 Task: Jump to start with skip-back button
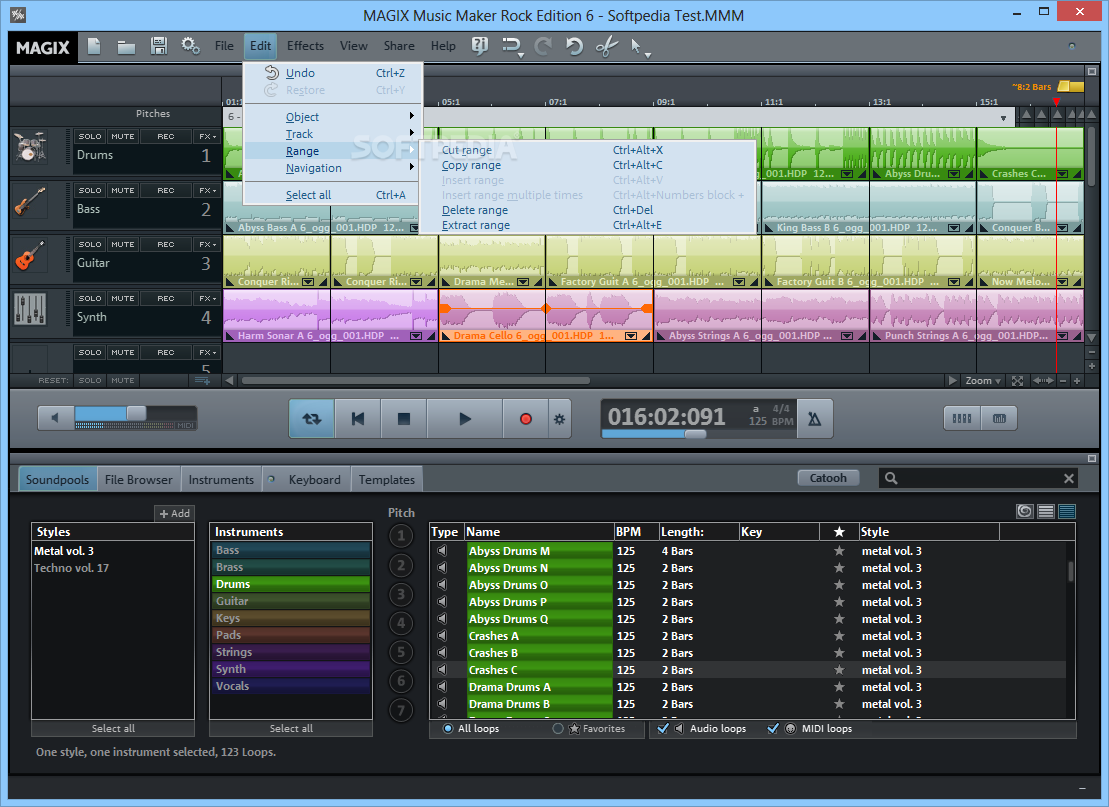click(358, 419)
